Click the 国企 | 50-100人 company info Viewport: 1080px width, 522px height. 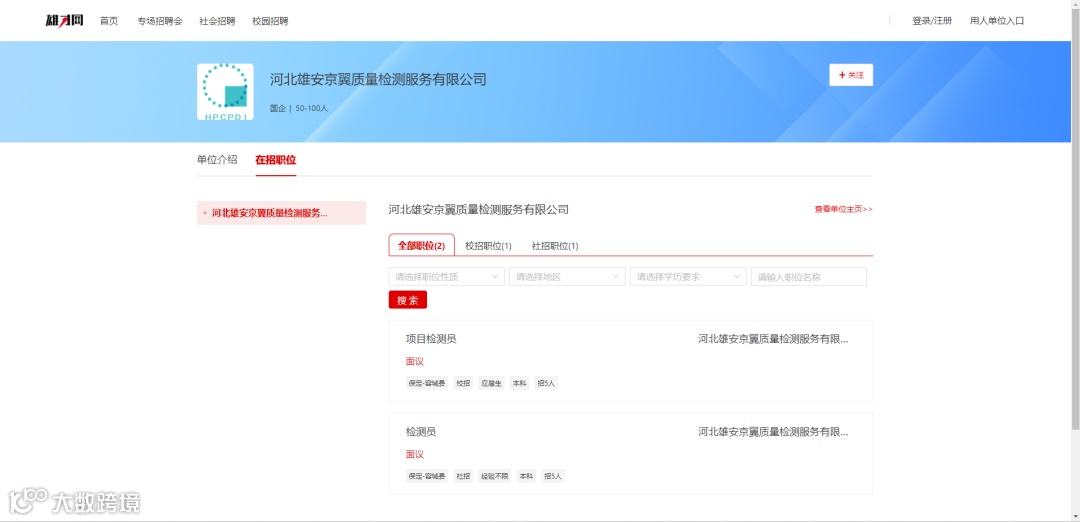click(x=299, y=108)
